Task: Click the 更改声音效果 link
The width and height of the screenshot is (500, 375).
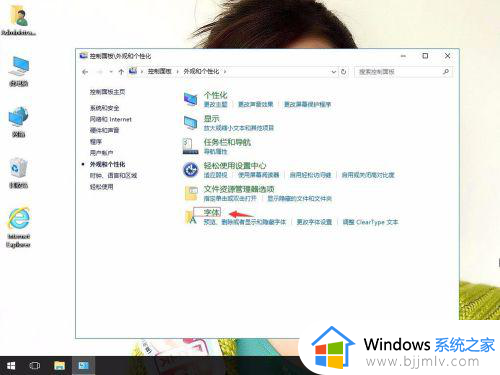Action: pyautogui.click(x=256, y=104)
